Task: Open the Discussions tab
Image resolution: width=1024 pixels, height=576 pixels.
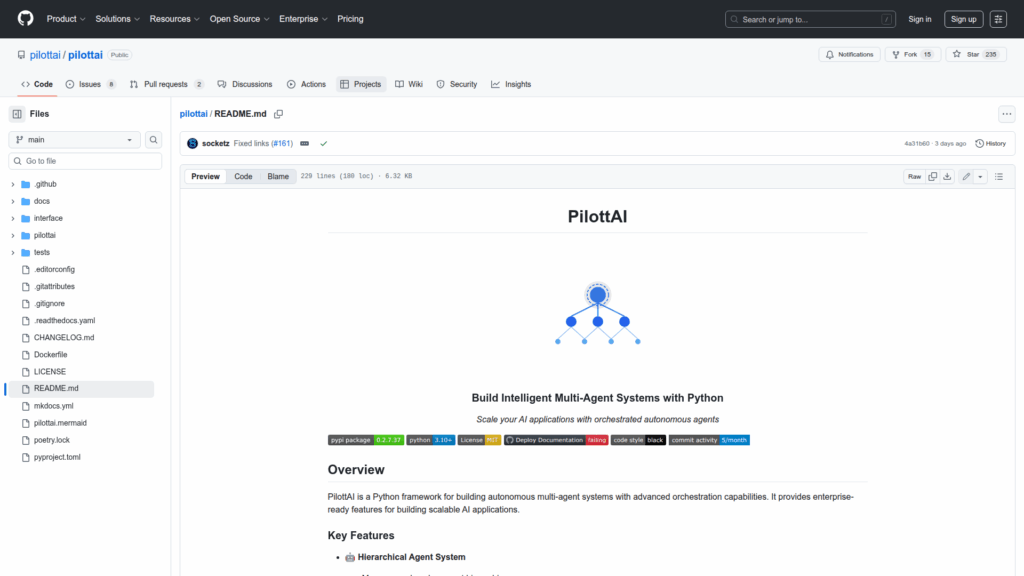Action: [x=245, y=84]
